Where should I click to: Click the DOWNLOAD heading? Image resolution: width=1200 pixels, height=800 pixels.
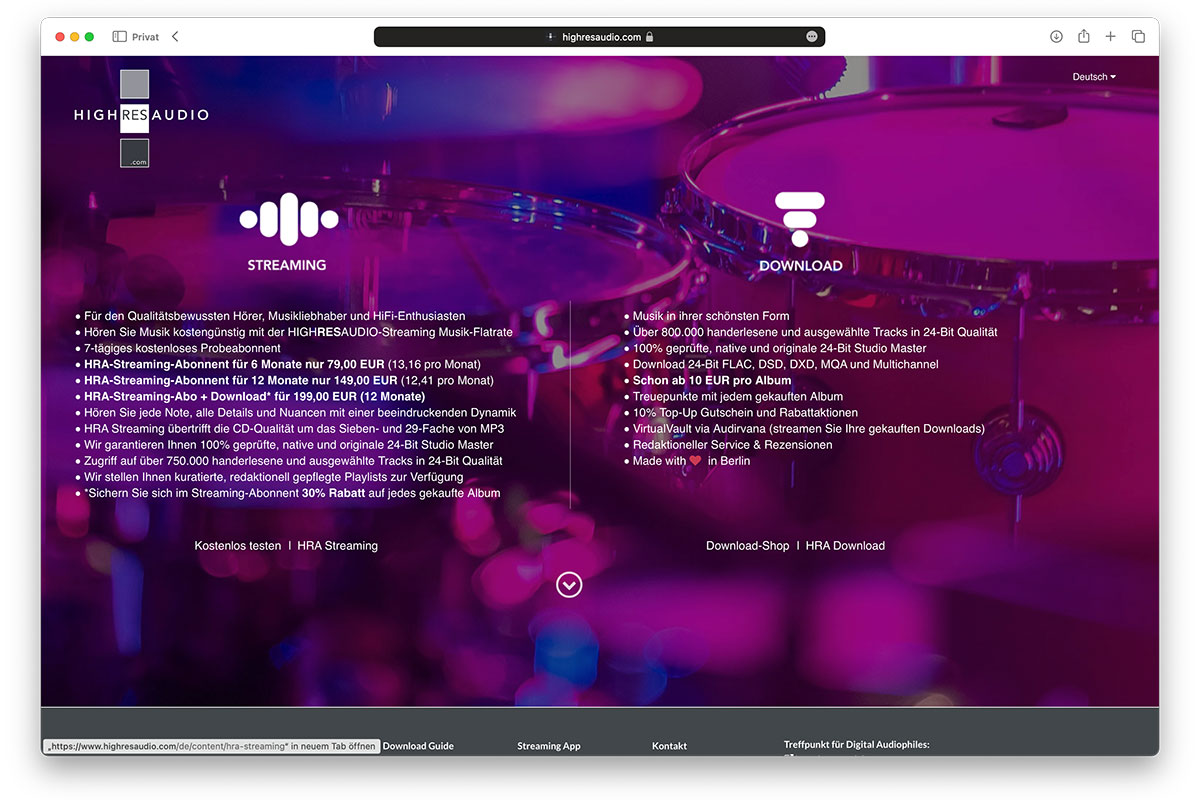pyautogui.click(x=801, y=266)
